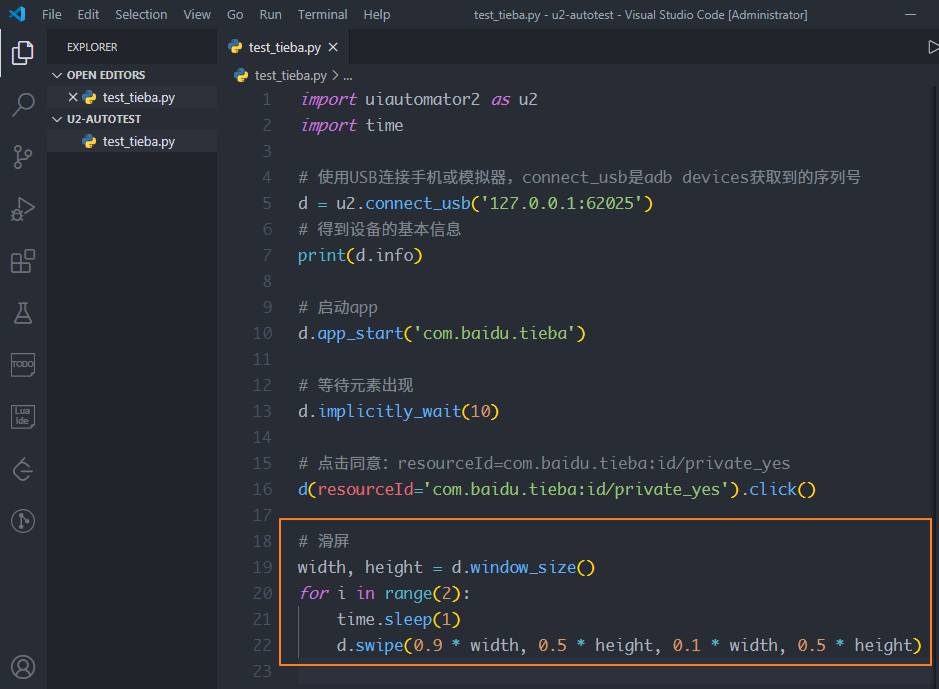
Task: Open the File menu
Action: pyautogui.click(x=52, y=14)
